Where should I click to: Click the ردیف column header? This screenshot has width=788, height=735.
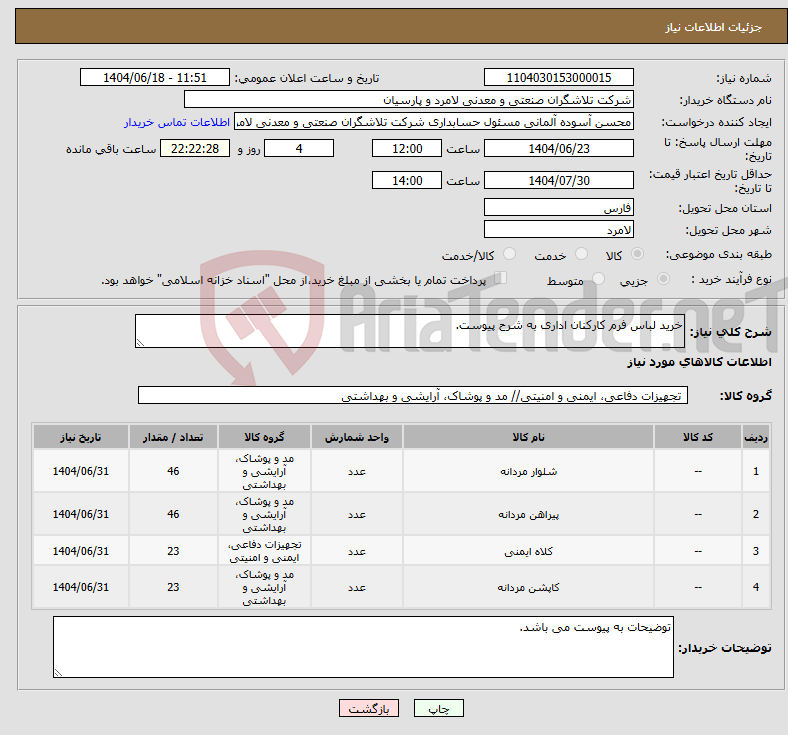(756, 437)
